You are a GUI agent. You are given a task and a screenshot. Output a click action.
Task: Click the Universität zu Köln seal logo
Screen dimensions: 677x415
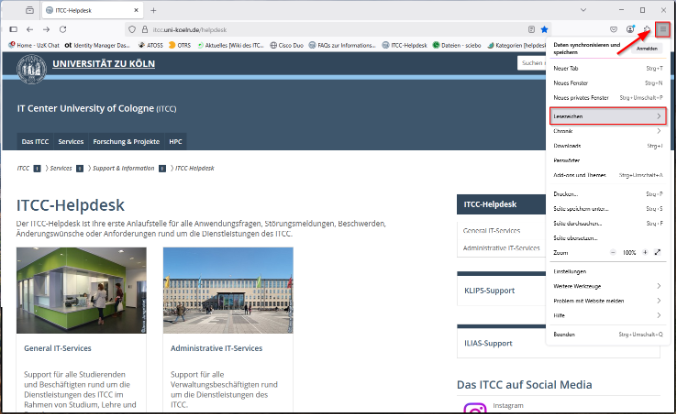(32, 69)
